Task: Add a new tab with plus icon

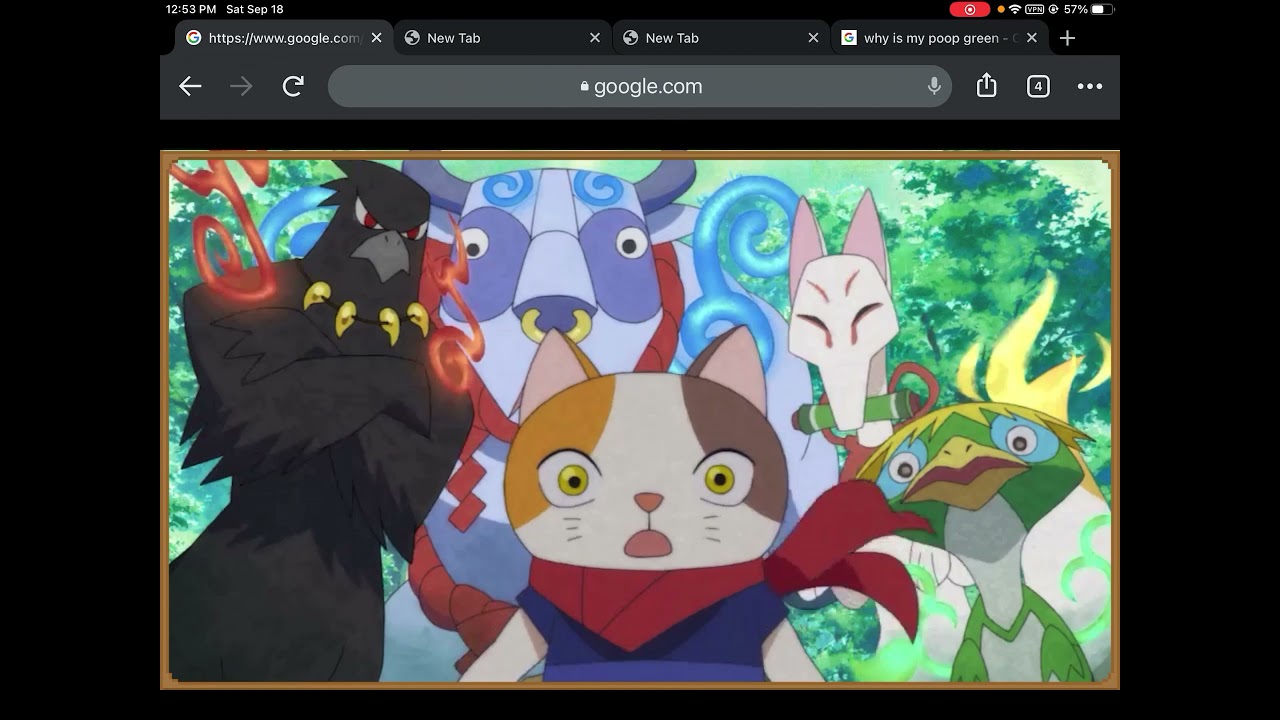Action: coord(1067,38)
